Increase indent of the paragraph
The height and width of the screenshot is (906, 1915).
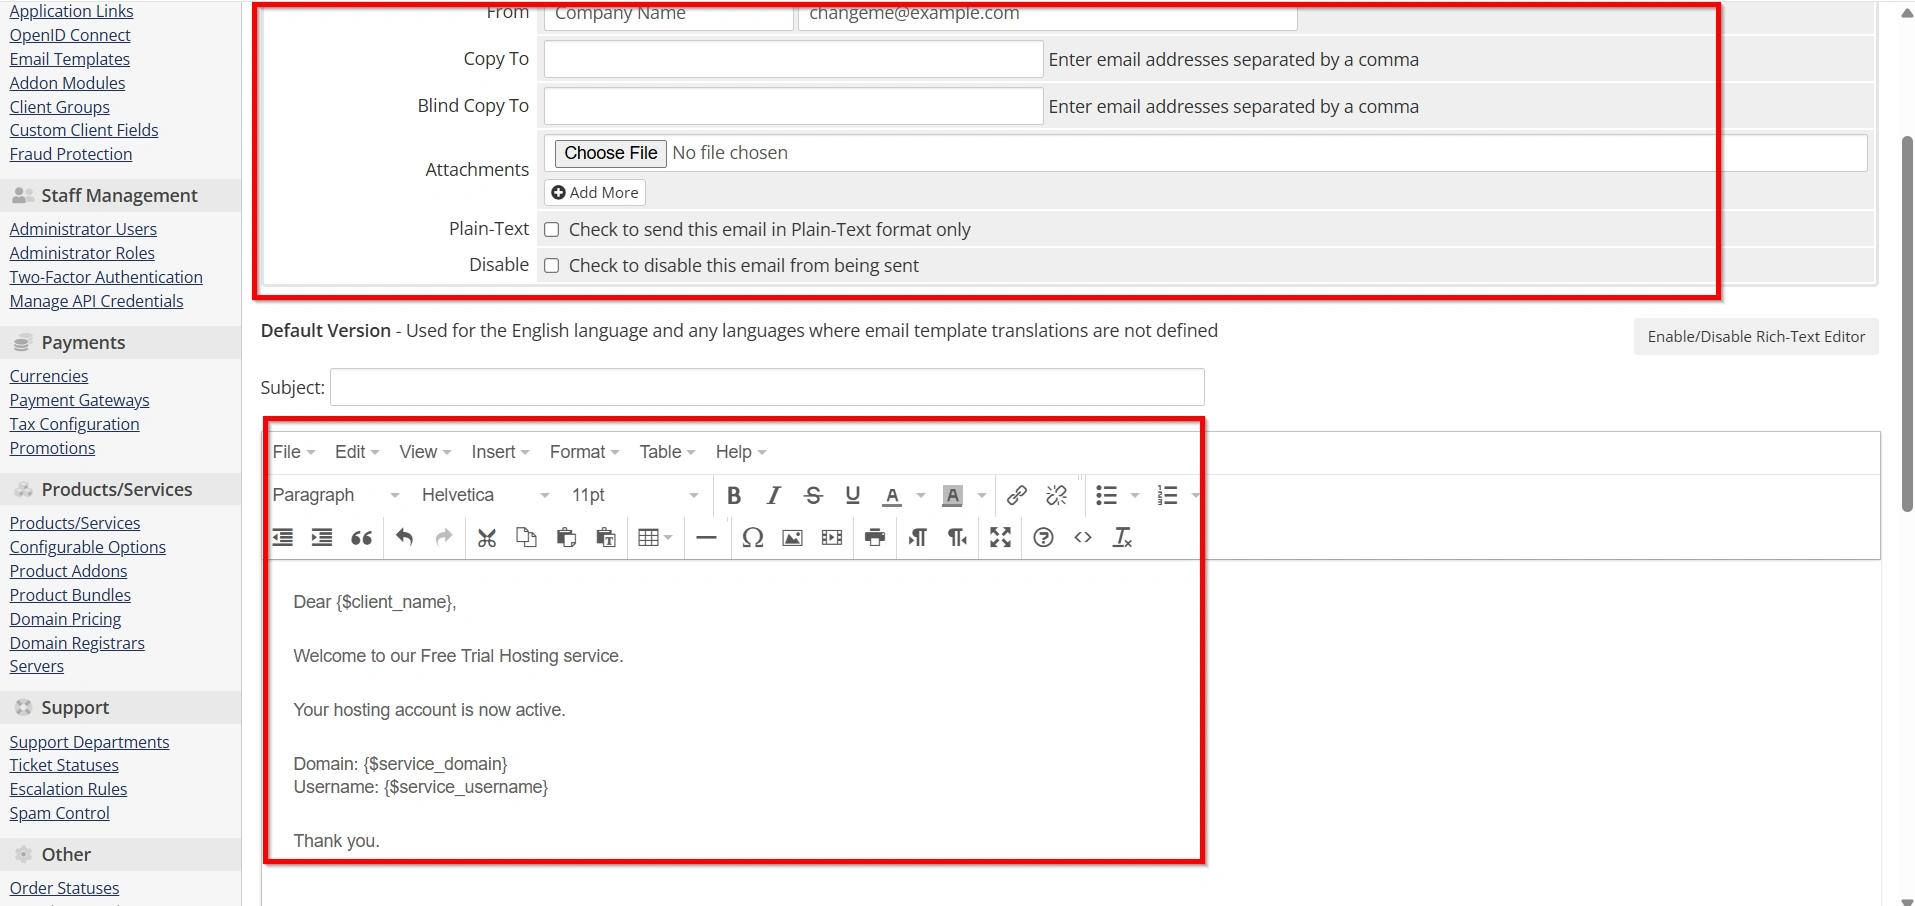[x=322, y=538]
